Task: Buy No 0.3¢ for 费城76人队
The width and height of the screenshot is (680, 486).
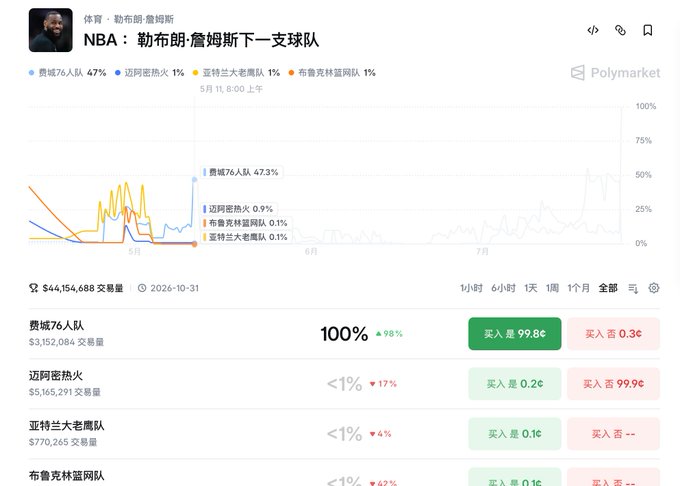Action: 613,334
